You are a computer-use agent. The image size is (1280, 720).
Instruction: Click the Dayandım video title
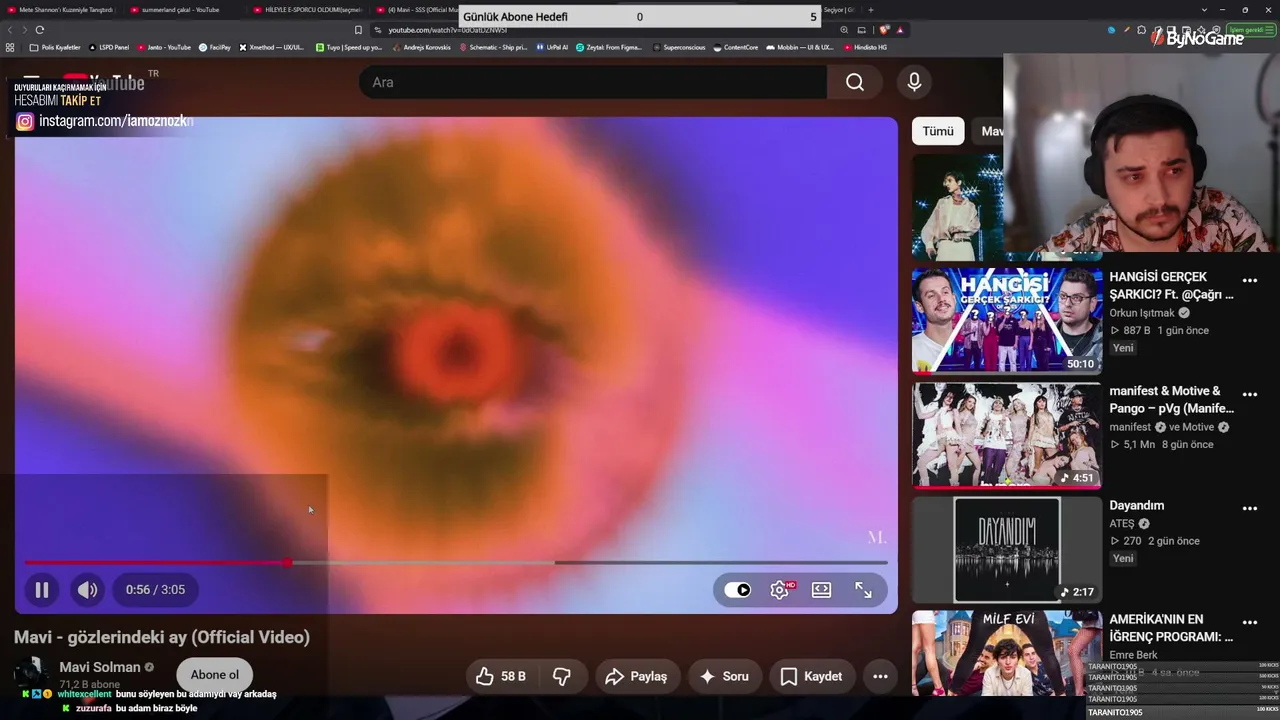1137,506
